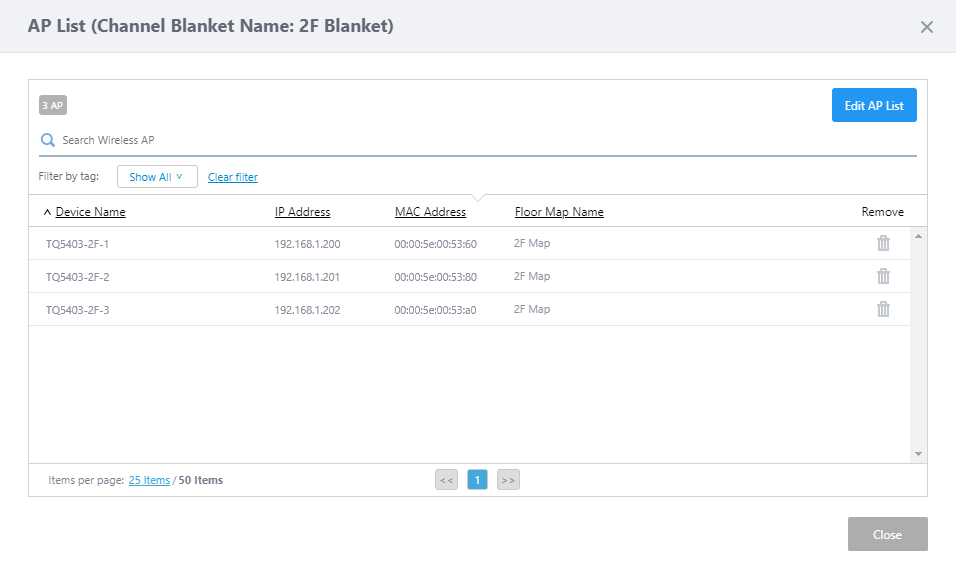Select 50 Items per page option
The width and height of the screenshot is (956, 569).
coord(200,480)
